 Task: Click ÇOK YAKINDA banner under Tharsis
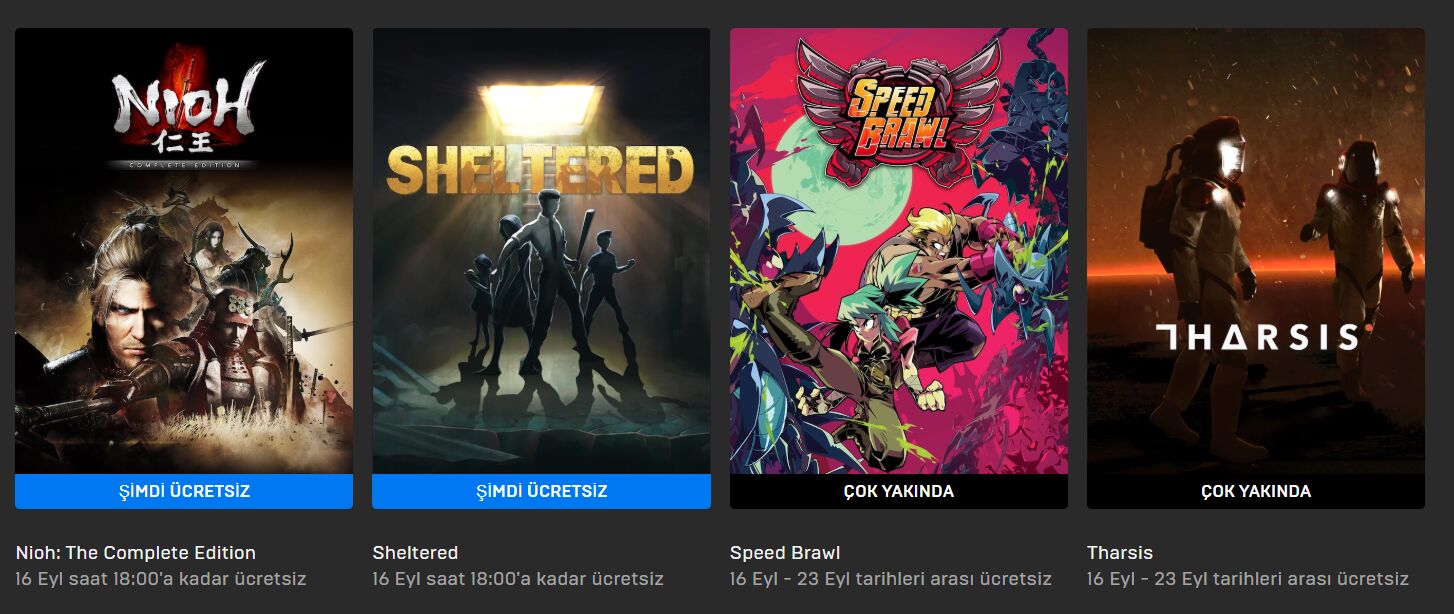click(1256, 491)
